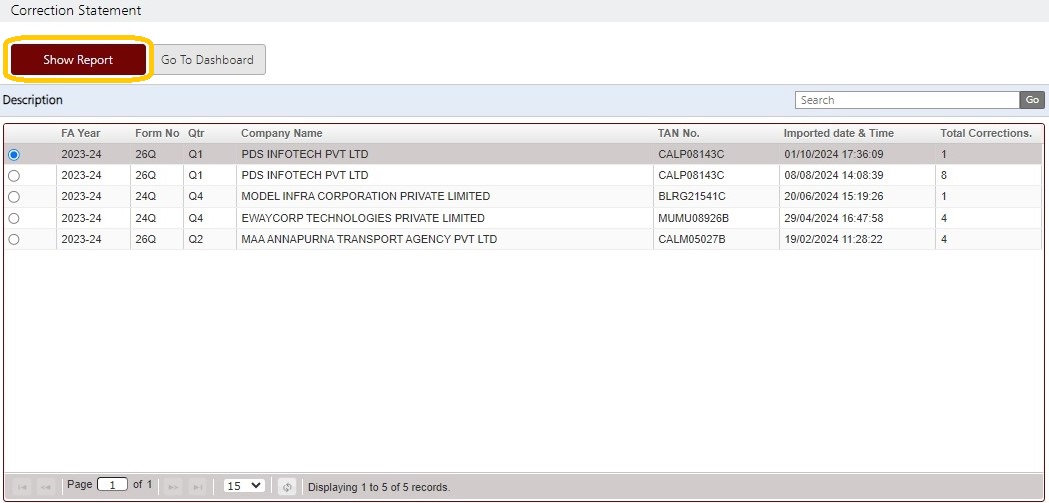Select MODEL INFRA CORPORATION row radio button
Image resolution: width=1049 pixels, height=503 pixels.
point(14,197)
